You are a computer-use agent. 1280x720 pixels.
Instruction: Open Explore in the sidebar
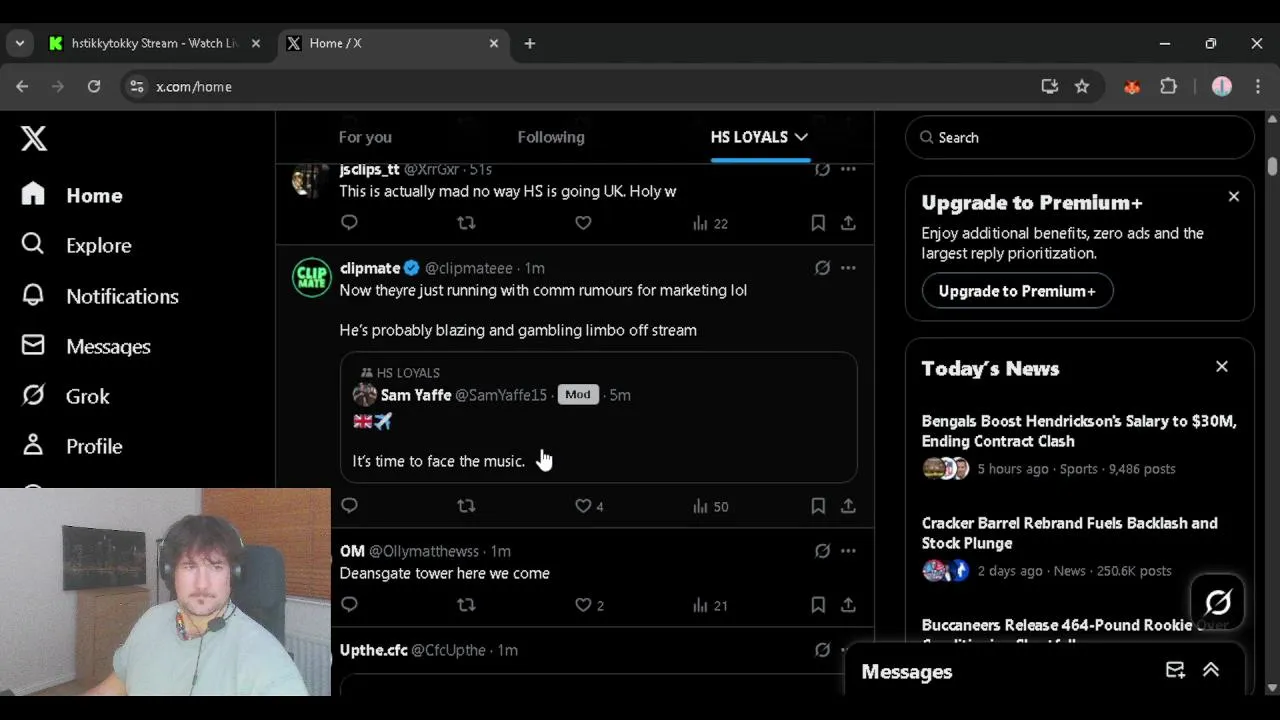click(x=76, y=245)
